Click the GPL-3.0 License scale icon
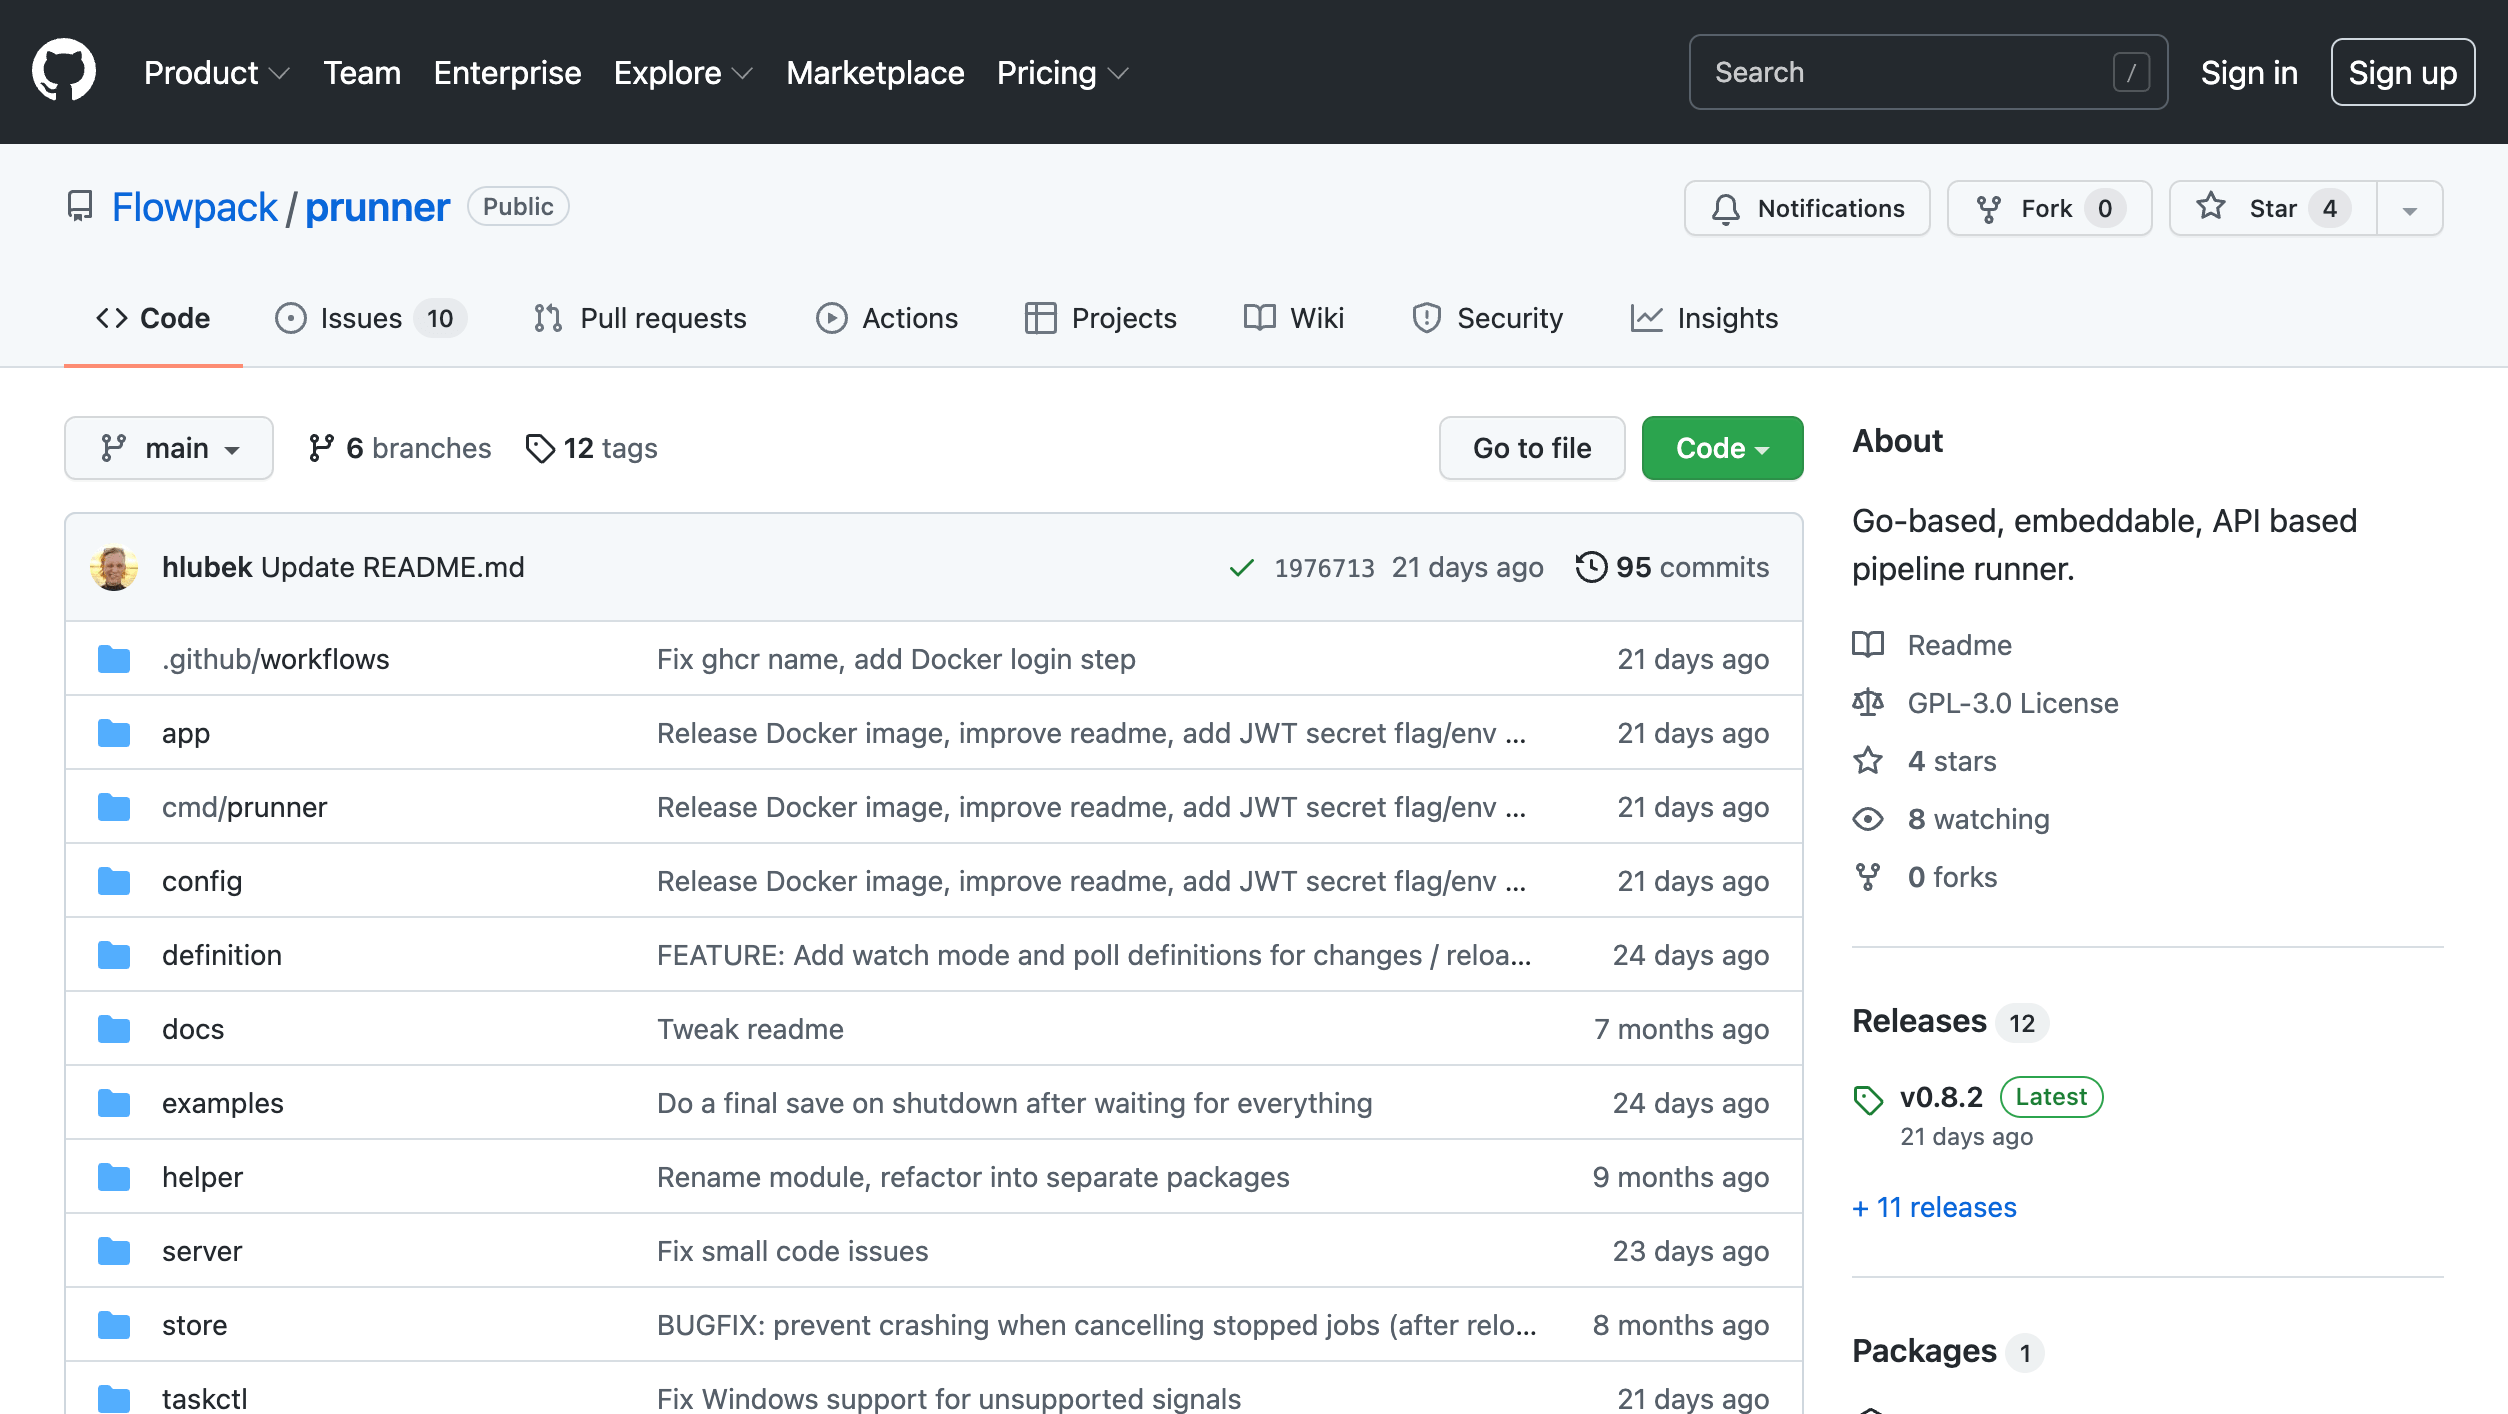The height and width of the screenshot is (1414, 2508). tap(1867, 703)
